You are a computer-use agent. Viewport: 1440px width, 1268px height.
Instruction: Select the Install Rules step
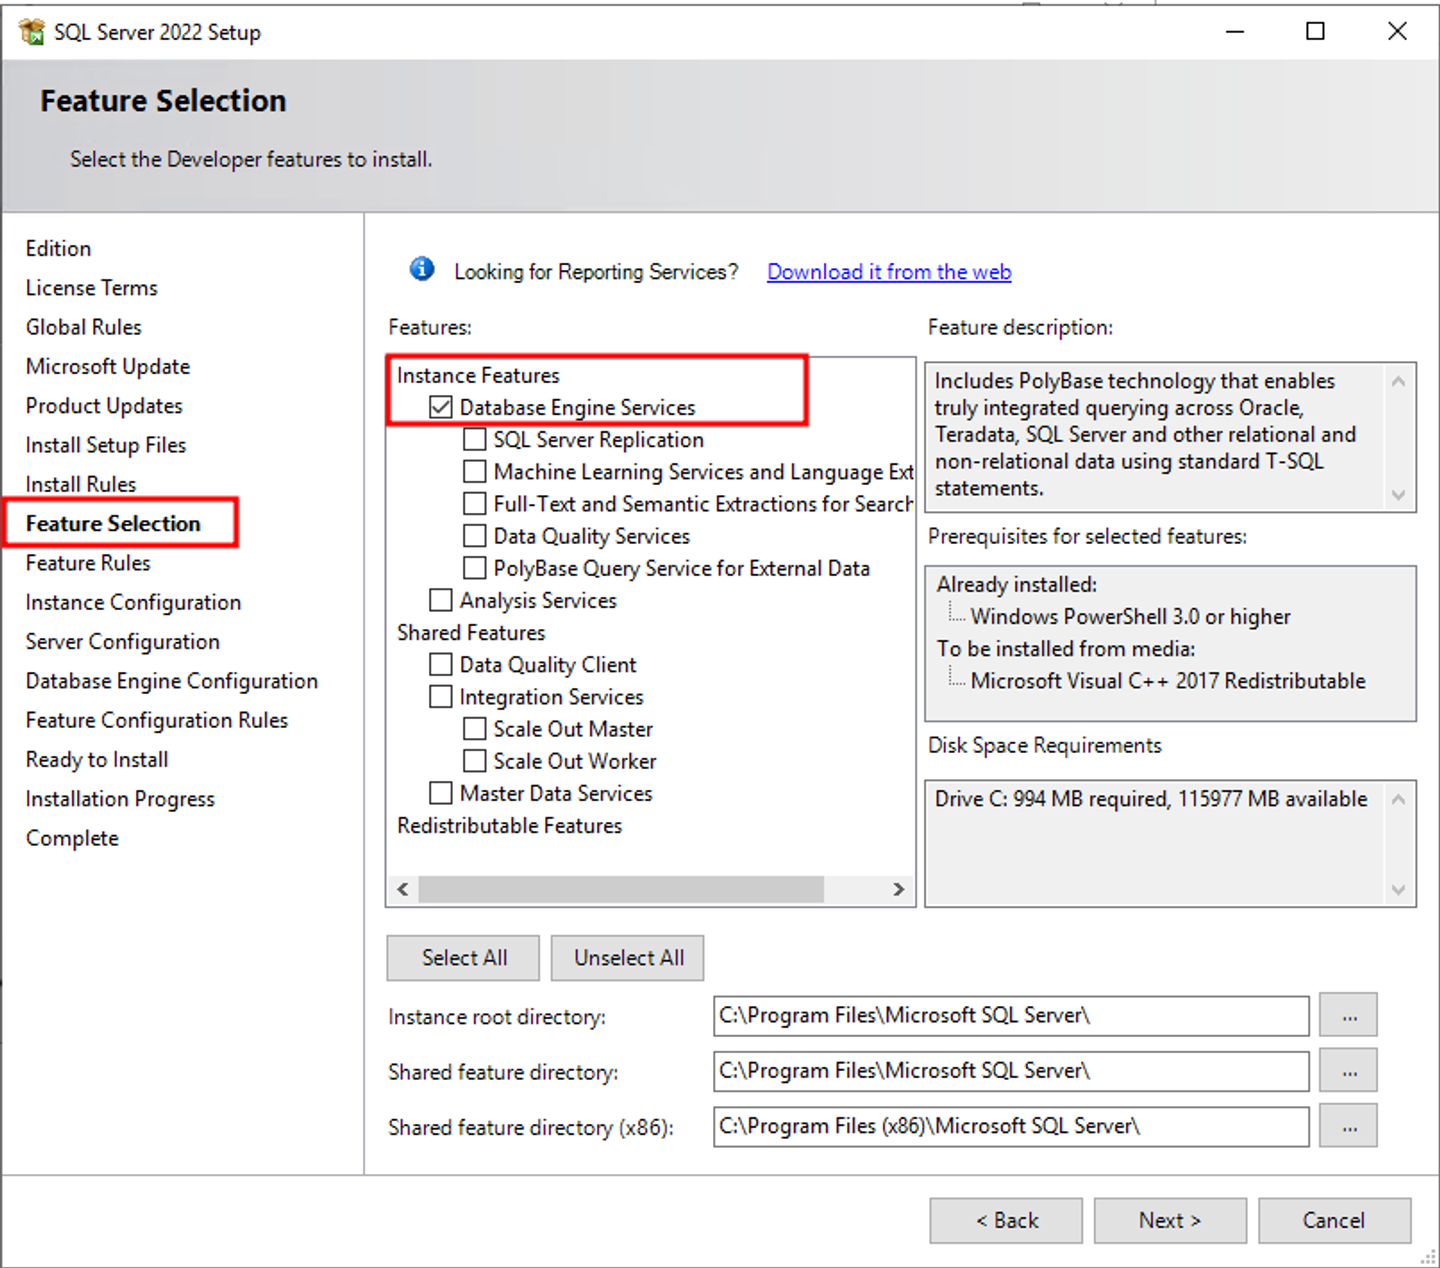pos(80,484)
